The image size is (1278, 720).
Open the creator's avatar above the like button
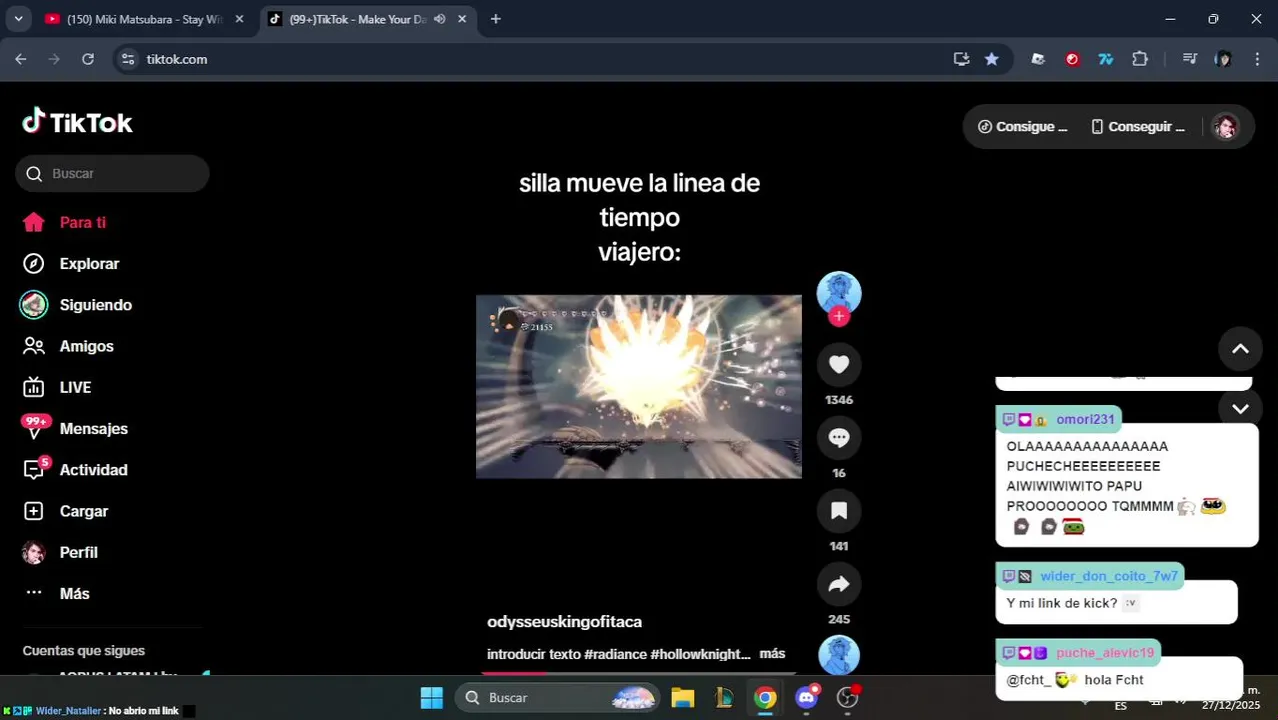point(839,292)
